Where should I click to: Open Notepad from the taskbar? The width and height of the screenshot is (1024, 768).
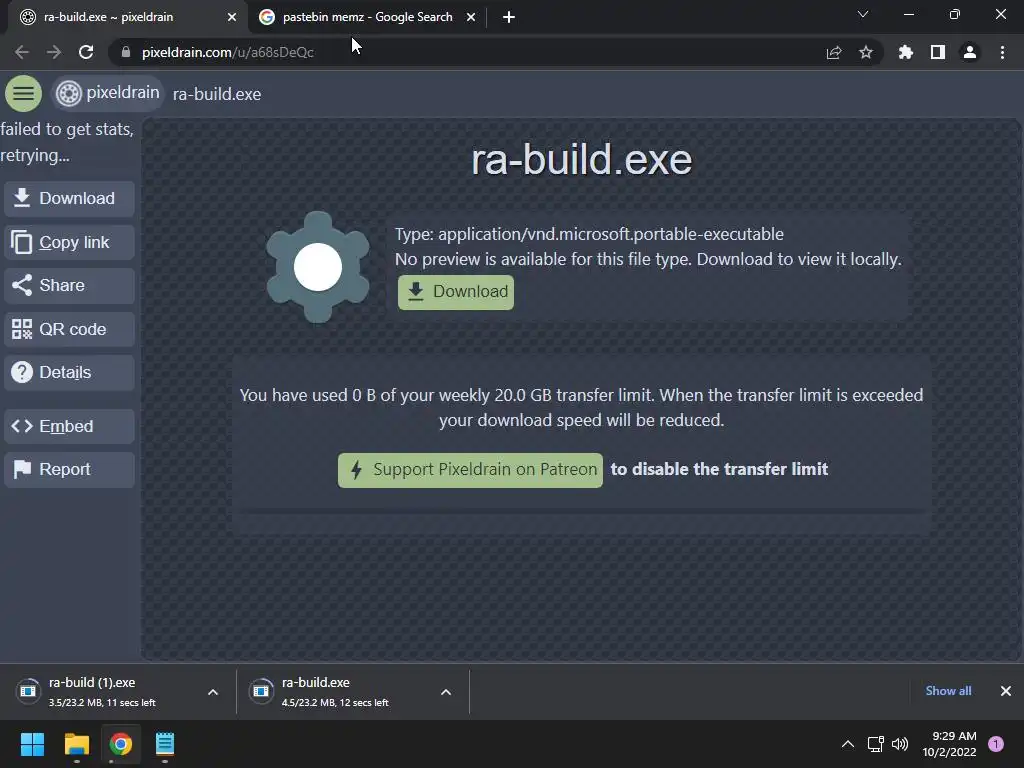165,744
